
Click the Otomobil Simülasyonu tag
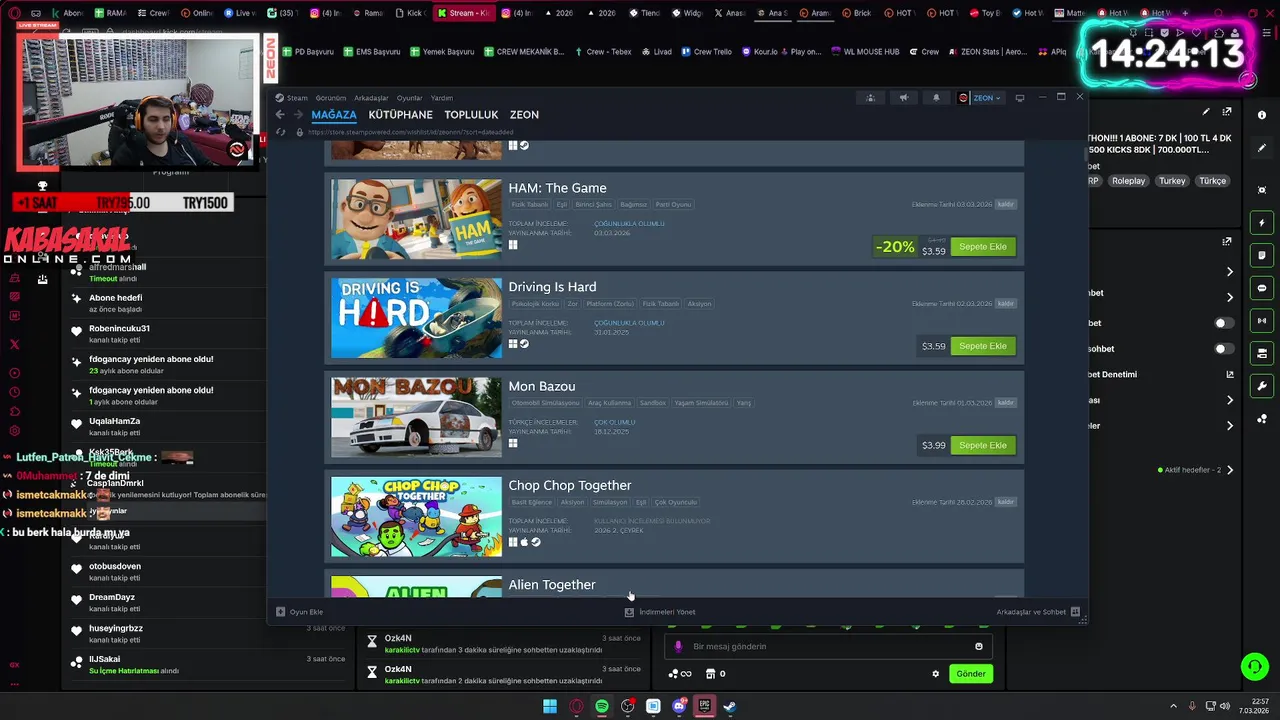(545, 403)
